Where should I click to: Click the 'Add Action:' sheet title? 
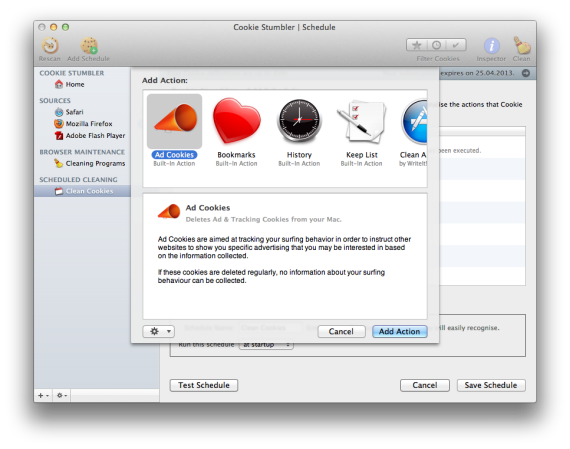click(165, 80)
